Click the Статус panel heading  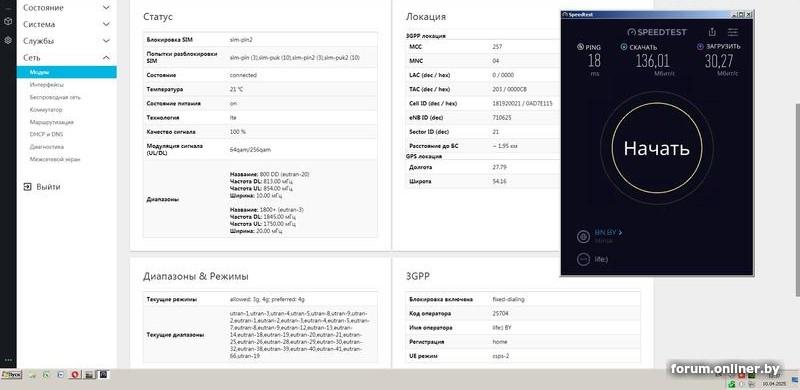[158, 16]
